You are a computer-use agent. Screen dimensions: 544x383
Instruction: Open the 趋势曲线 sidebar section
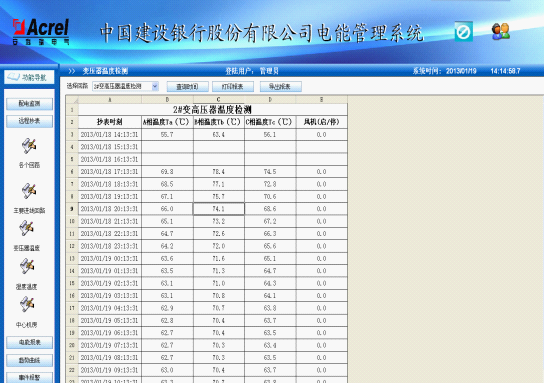click(x=29, y=360)
